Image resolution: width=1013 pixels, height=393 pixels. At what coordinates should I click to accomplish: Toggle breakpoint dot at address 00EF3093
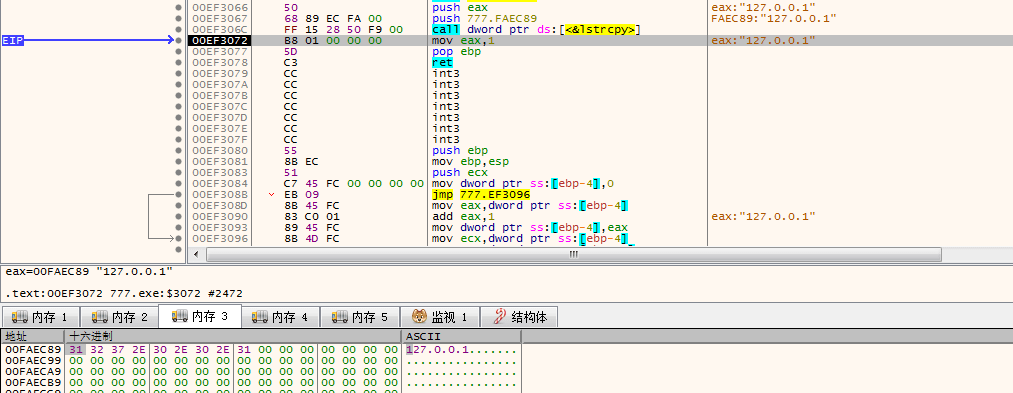pyautogui.click(x=178, y=228)
